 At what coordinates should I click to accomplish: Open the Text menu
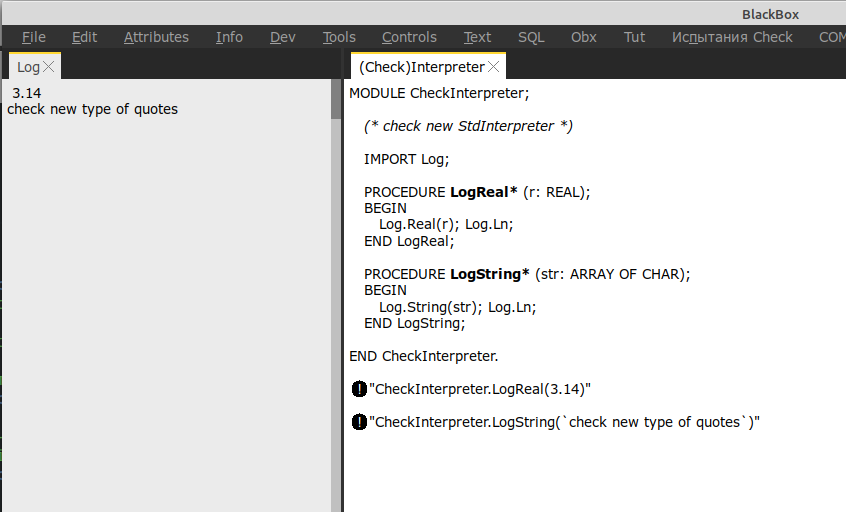tap(477, 37)
